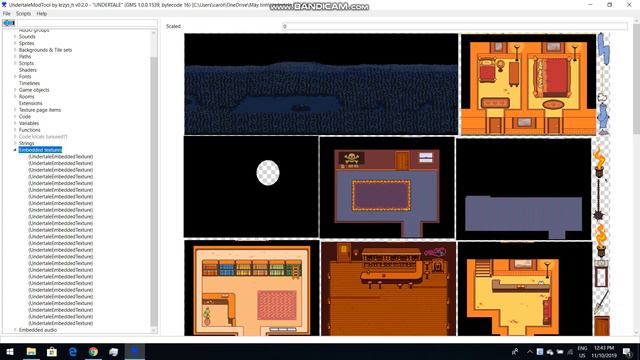Select the Sprites tree label
The image size is (640, 360).
click(x=27, y=43)
